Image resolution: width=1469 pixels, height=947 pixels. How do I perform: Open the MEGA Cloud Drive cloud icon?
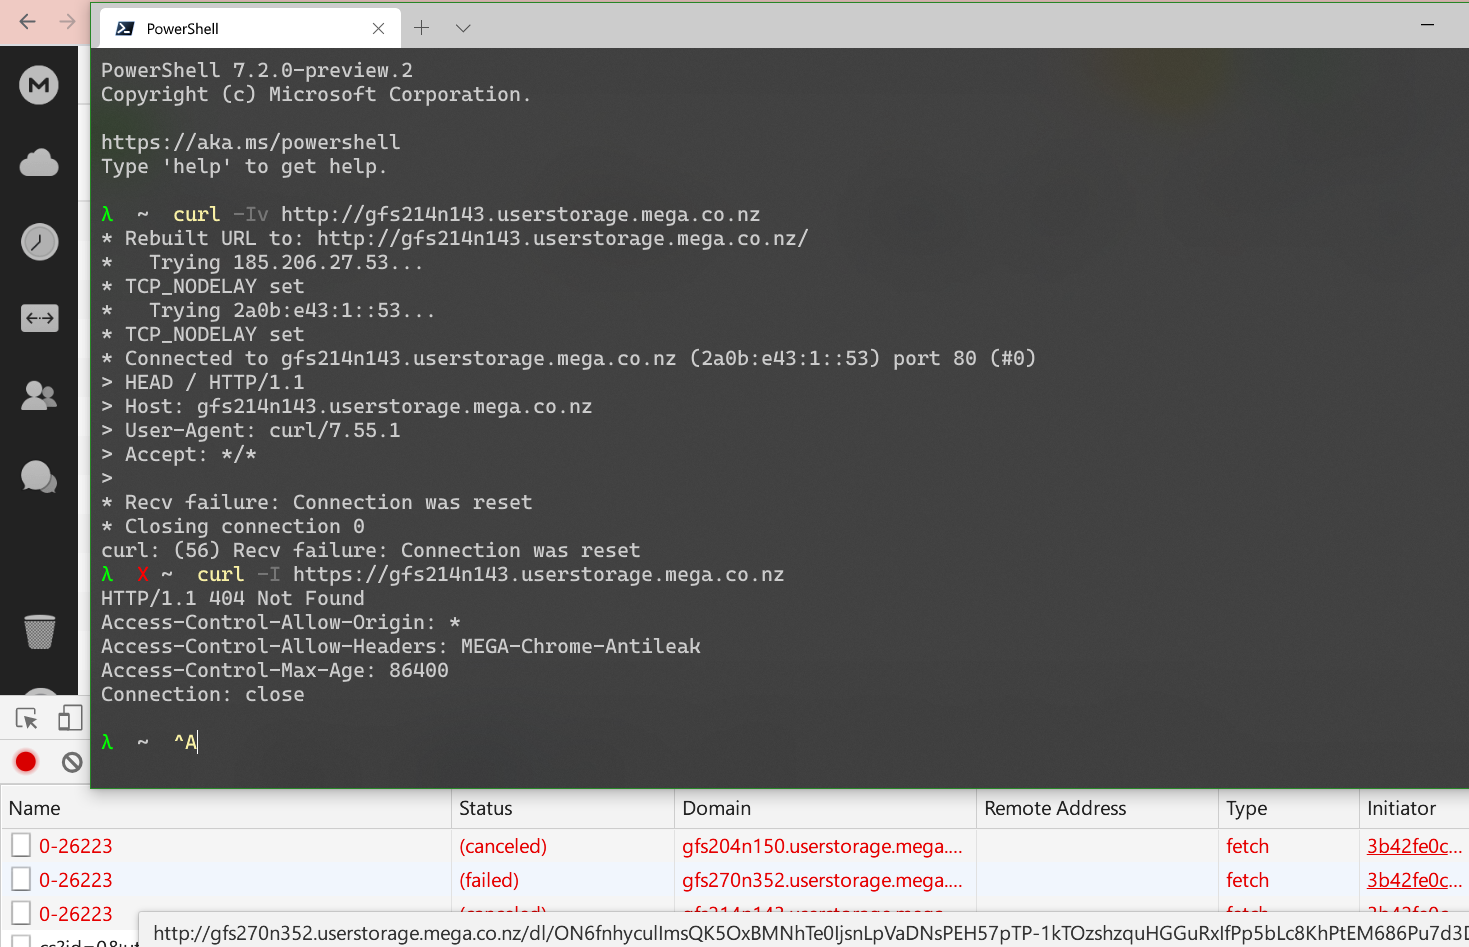(x=38, y=162)
